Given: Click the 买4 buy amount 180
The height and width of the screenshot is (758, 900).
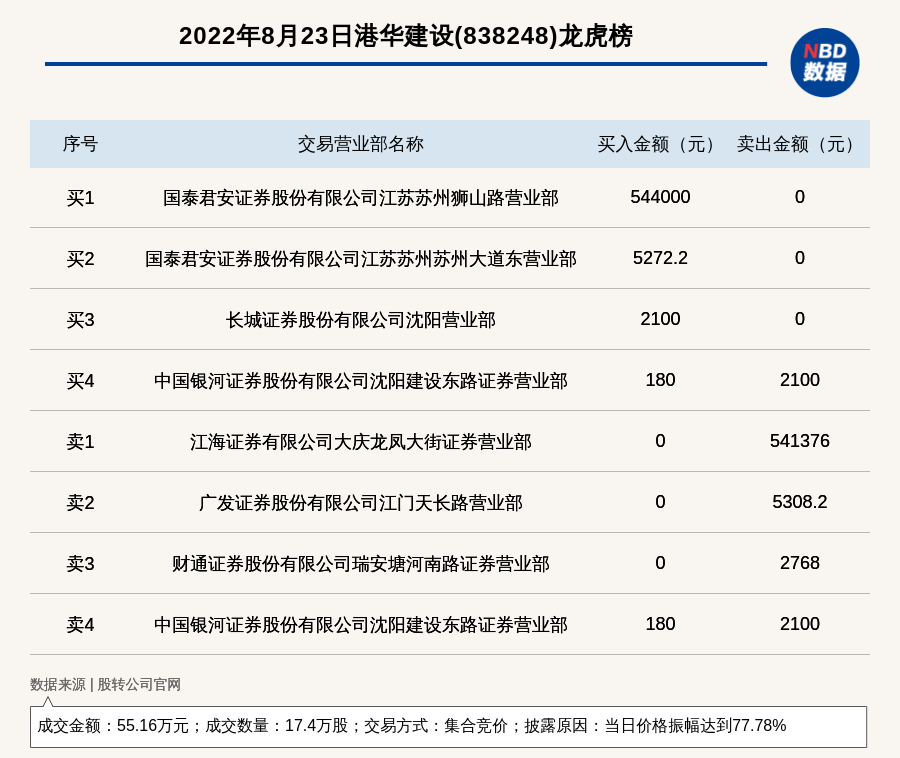Looking at the screenshot, I should (x=660, y=380).
